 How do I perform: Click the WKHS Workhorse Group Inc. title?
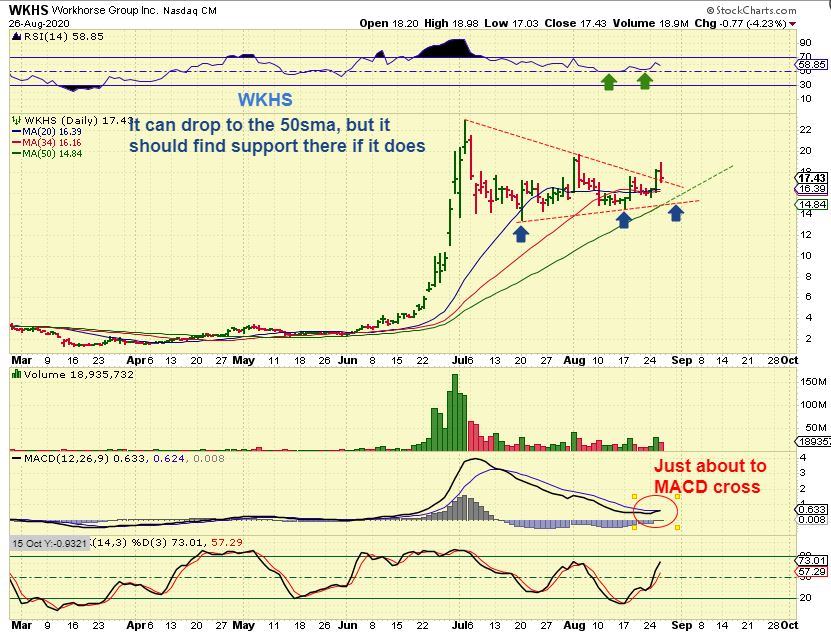point(83,10)
